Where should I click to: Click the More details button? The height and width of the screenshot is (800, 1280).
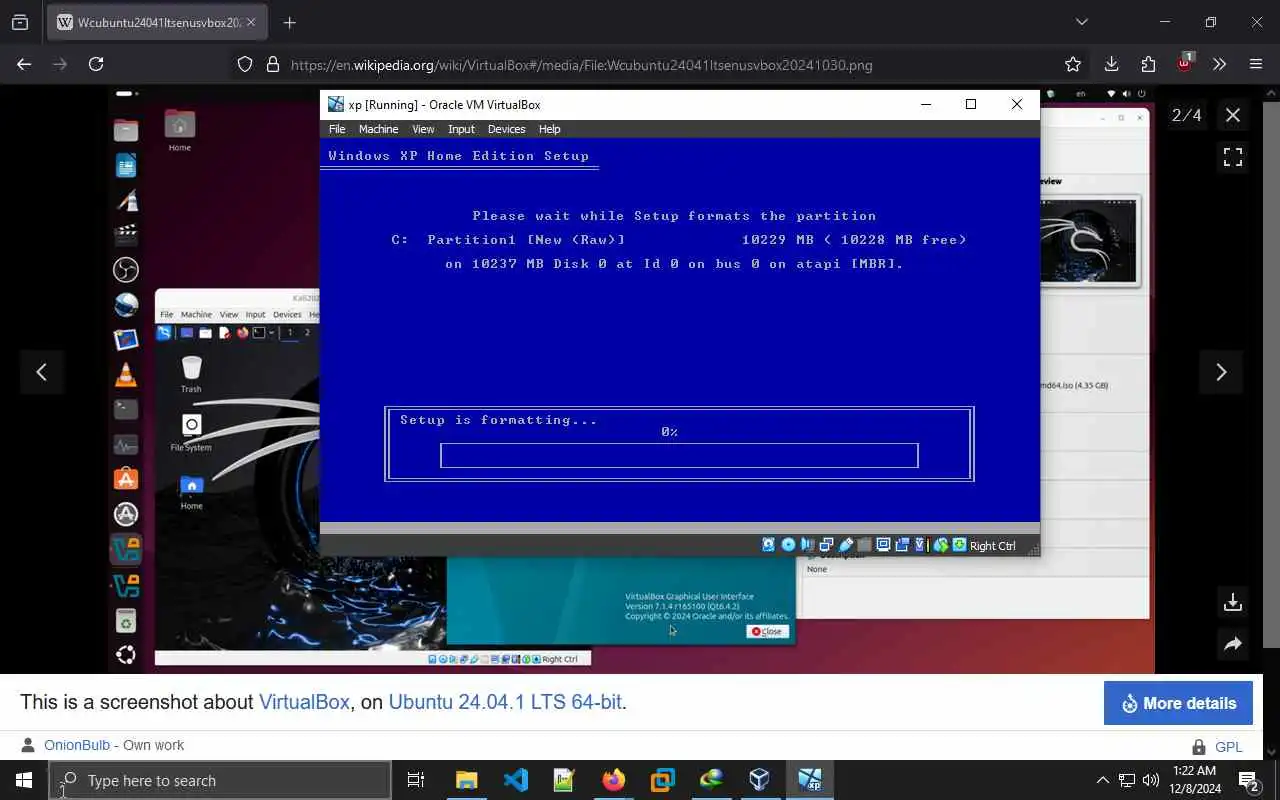click(1177, 703)
